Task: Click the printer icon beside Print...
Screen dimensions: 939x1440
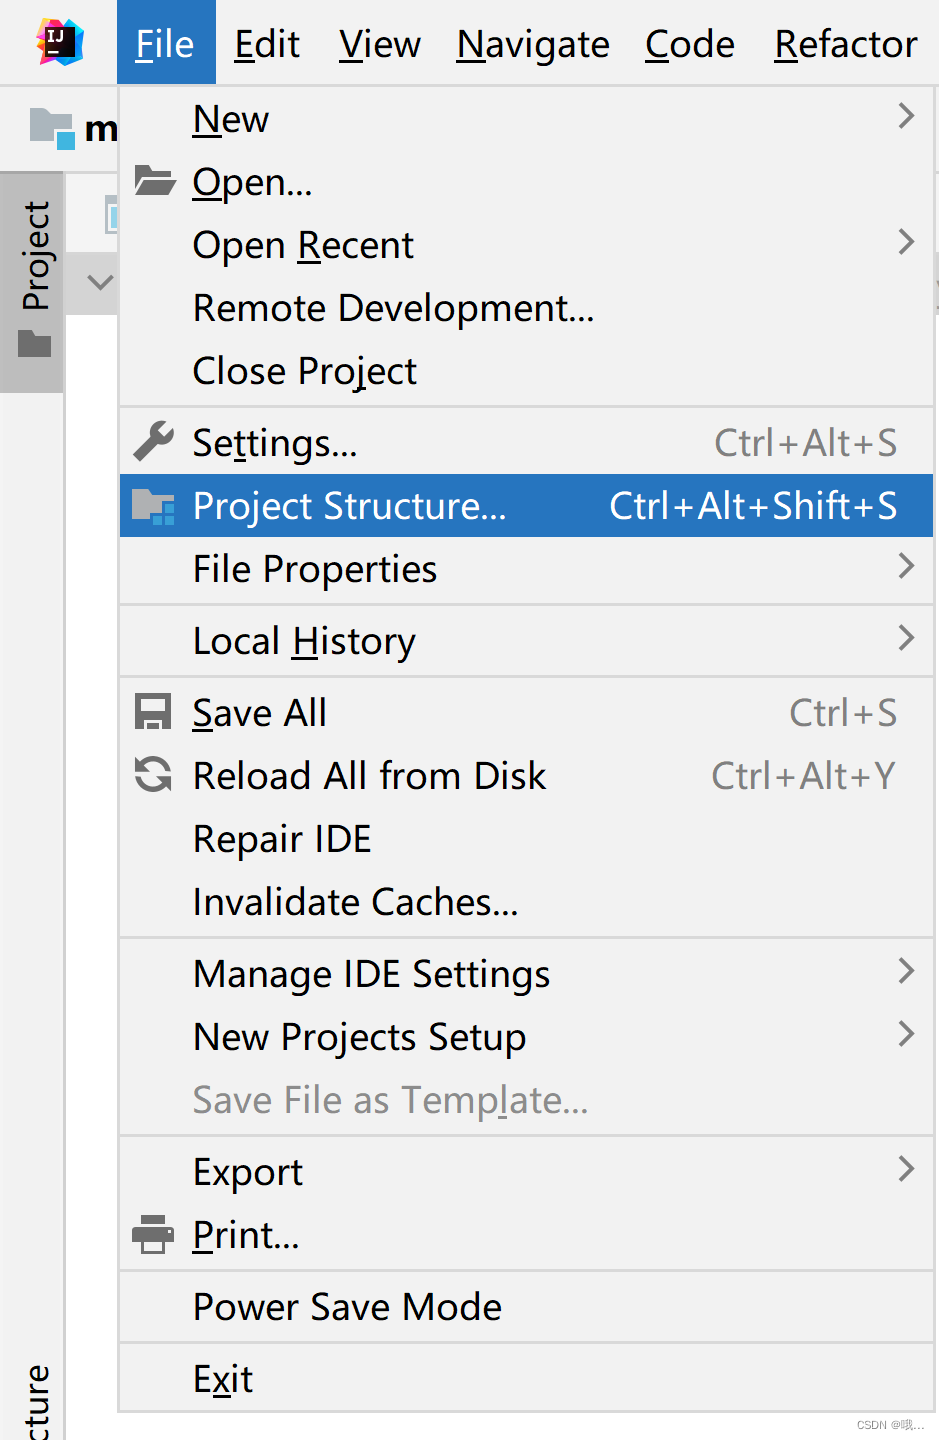Action: click(153, 1234)
